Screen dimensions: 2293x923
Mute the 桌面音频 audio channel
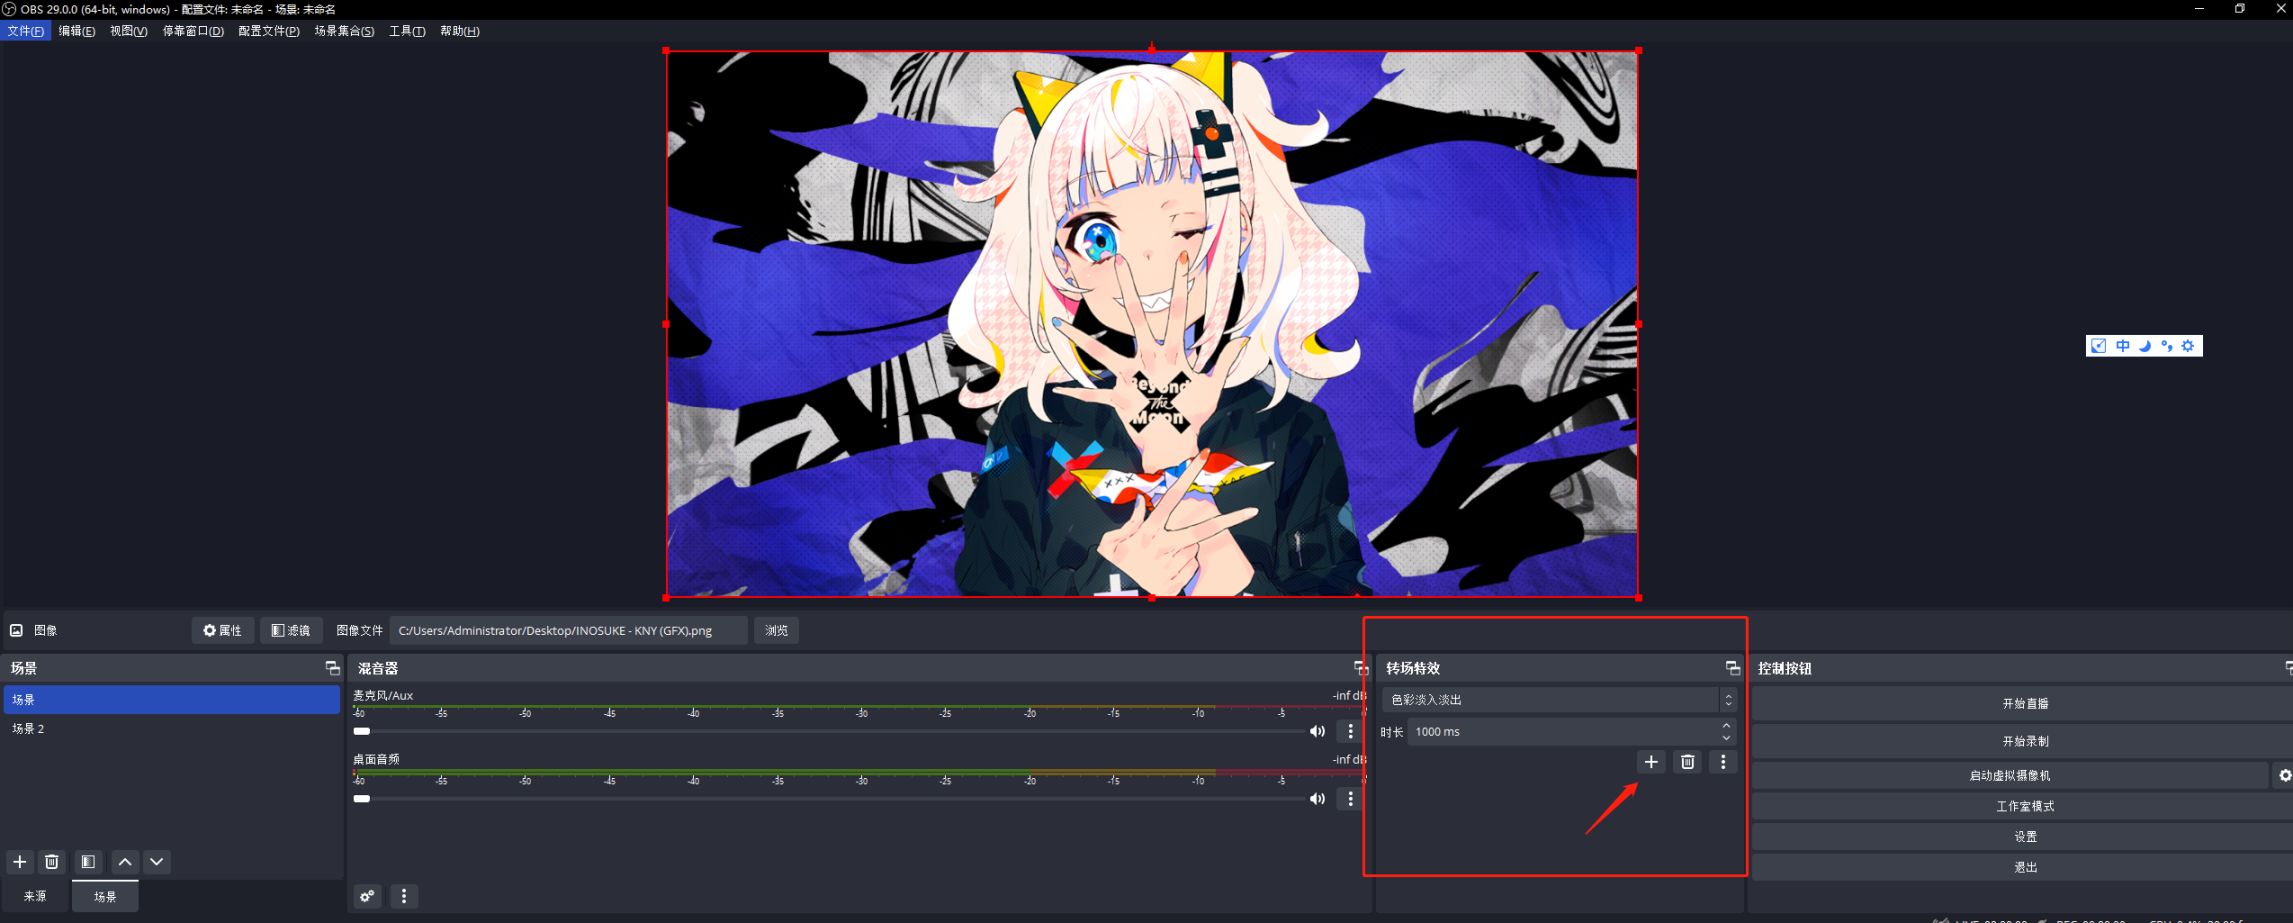click(x=1317, y=798)
